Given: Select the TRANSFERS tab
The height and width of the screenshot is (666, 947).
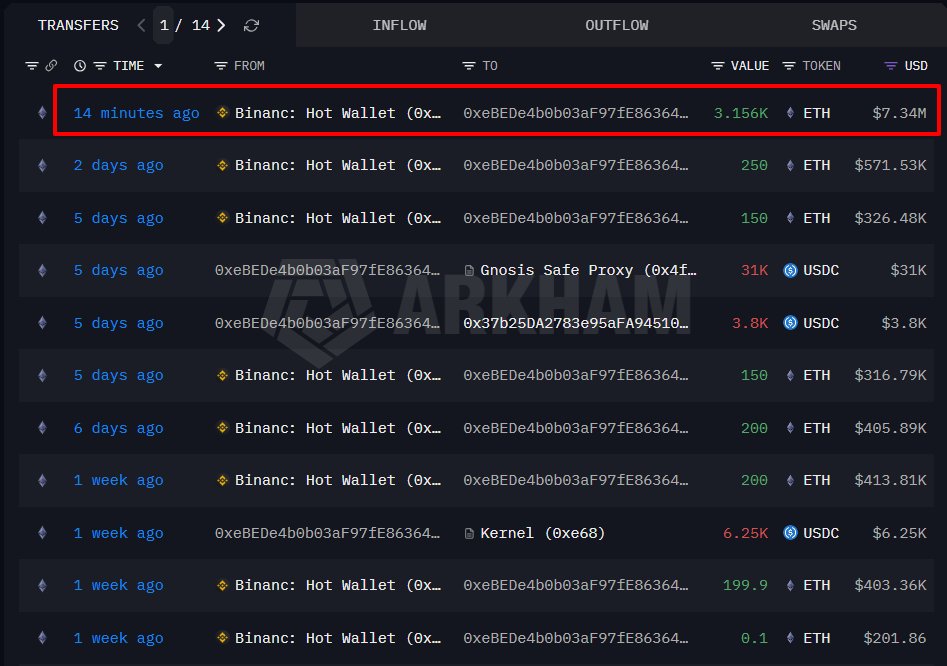Looking at the screenshot, I should point(79,25).
